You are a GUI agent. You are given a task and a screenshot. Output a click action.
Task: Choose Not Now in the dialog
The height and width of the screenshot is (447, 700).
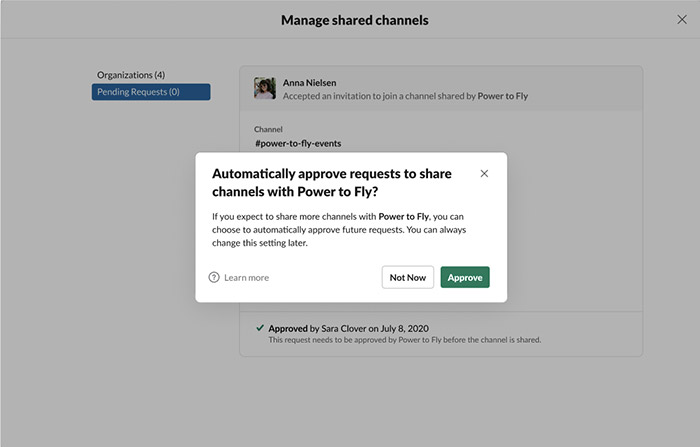pos(408,277)
